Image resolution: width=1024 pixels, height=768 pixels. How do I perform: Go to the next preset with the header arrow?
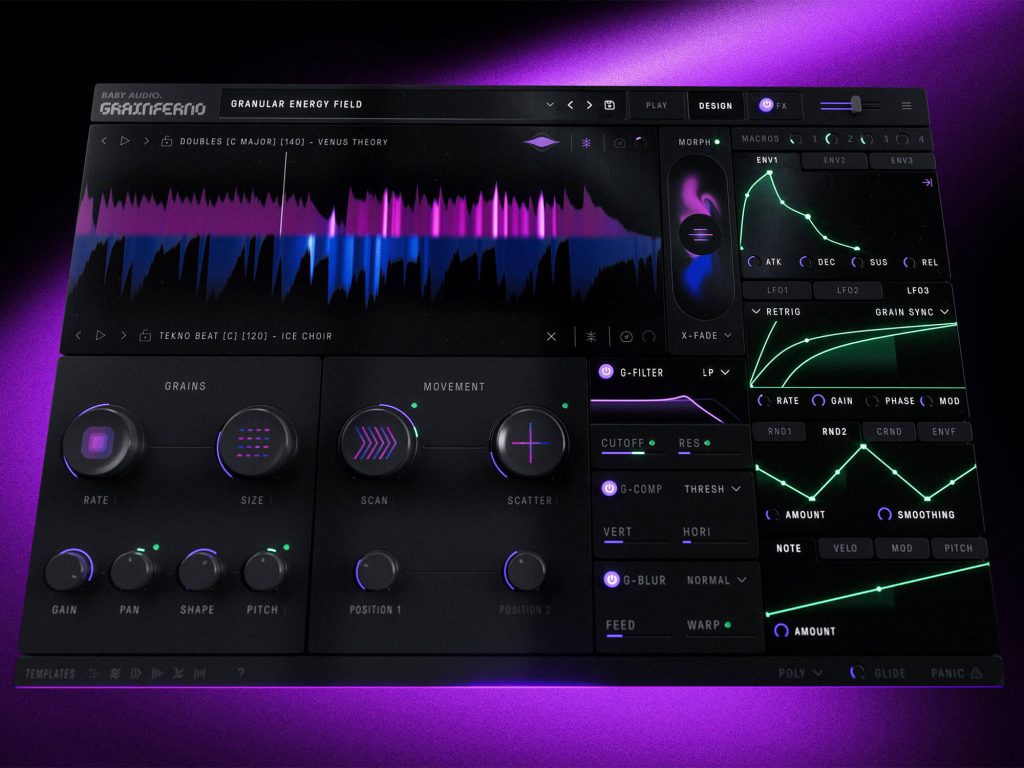tap(589, 105)
